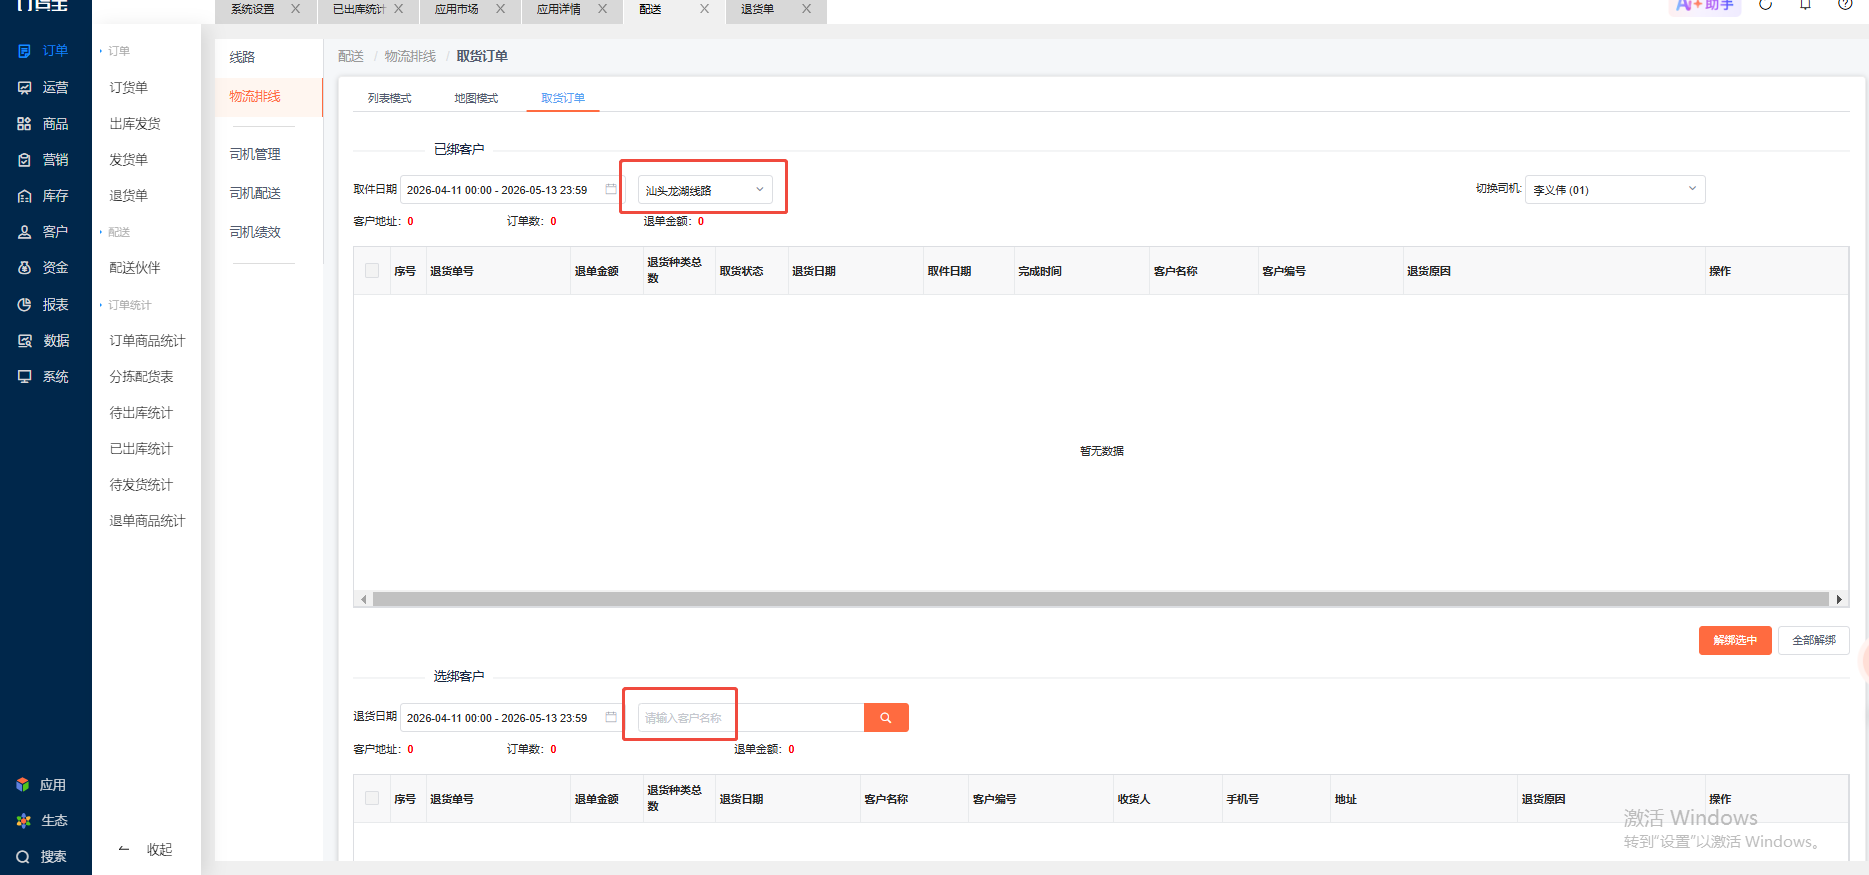Tick the select-all checkbox in 已绑客户 table
Viewport: 1869px width, 875px height.
pos(372,271)
